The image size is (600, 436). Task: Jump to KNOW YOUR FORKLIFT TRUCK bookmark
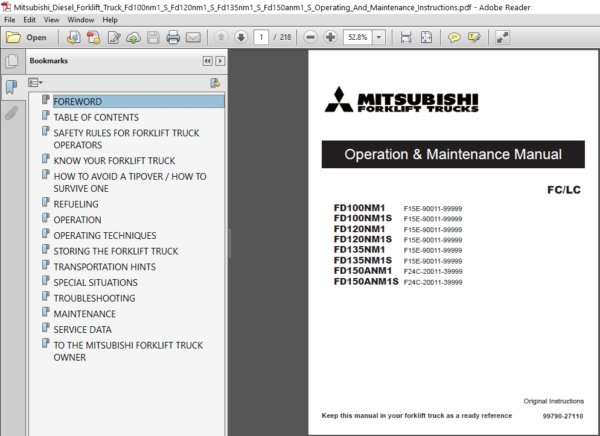click(x=114, y=161)
